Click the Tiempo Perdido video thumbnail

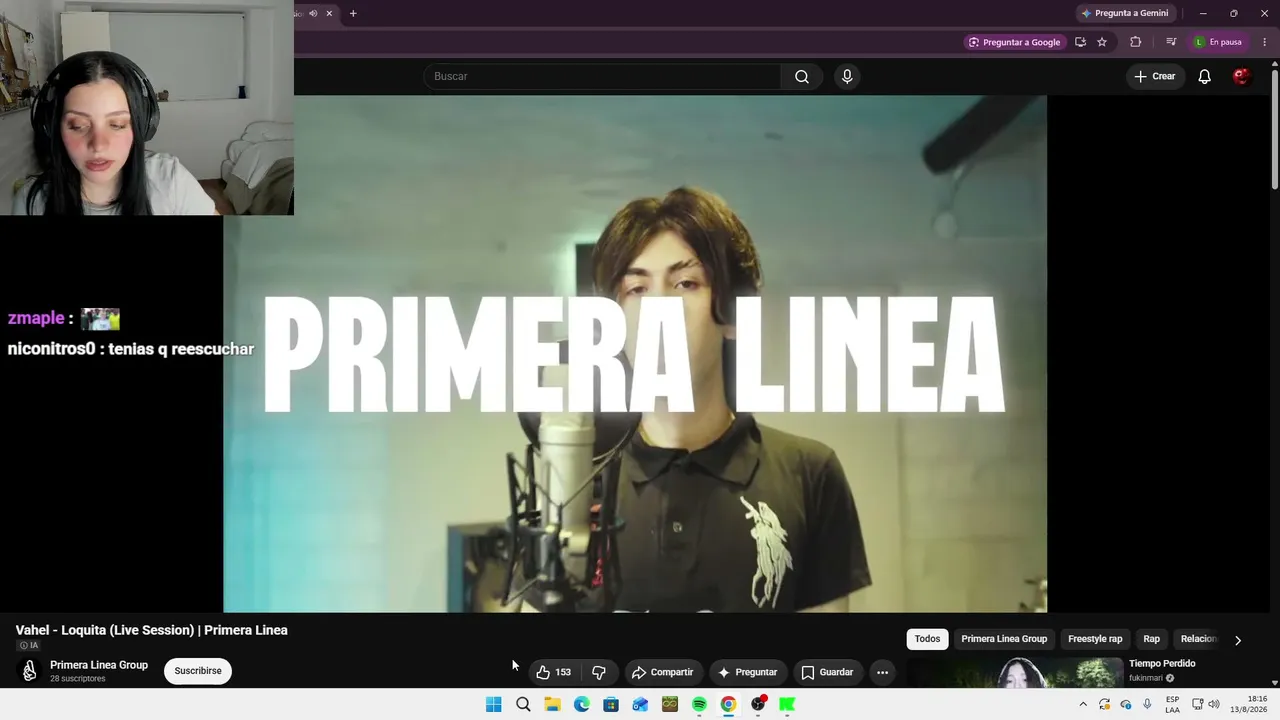click(x=1014, y=672)
